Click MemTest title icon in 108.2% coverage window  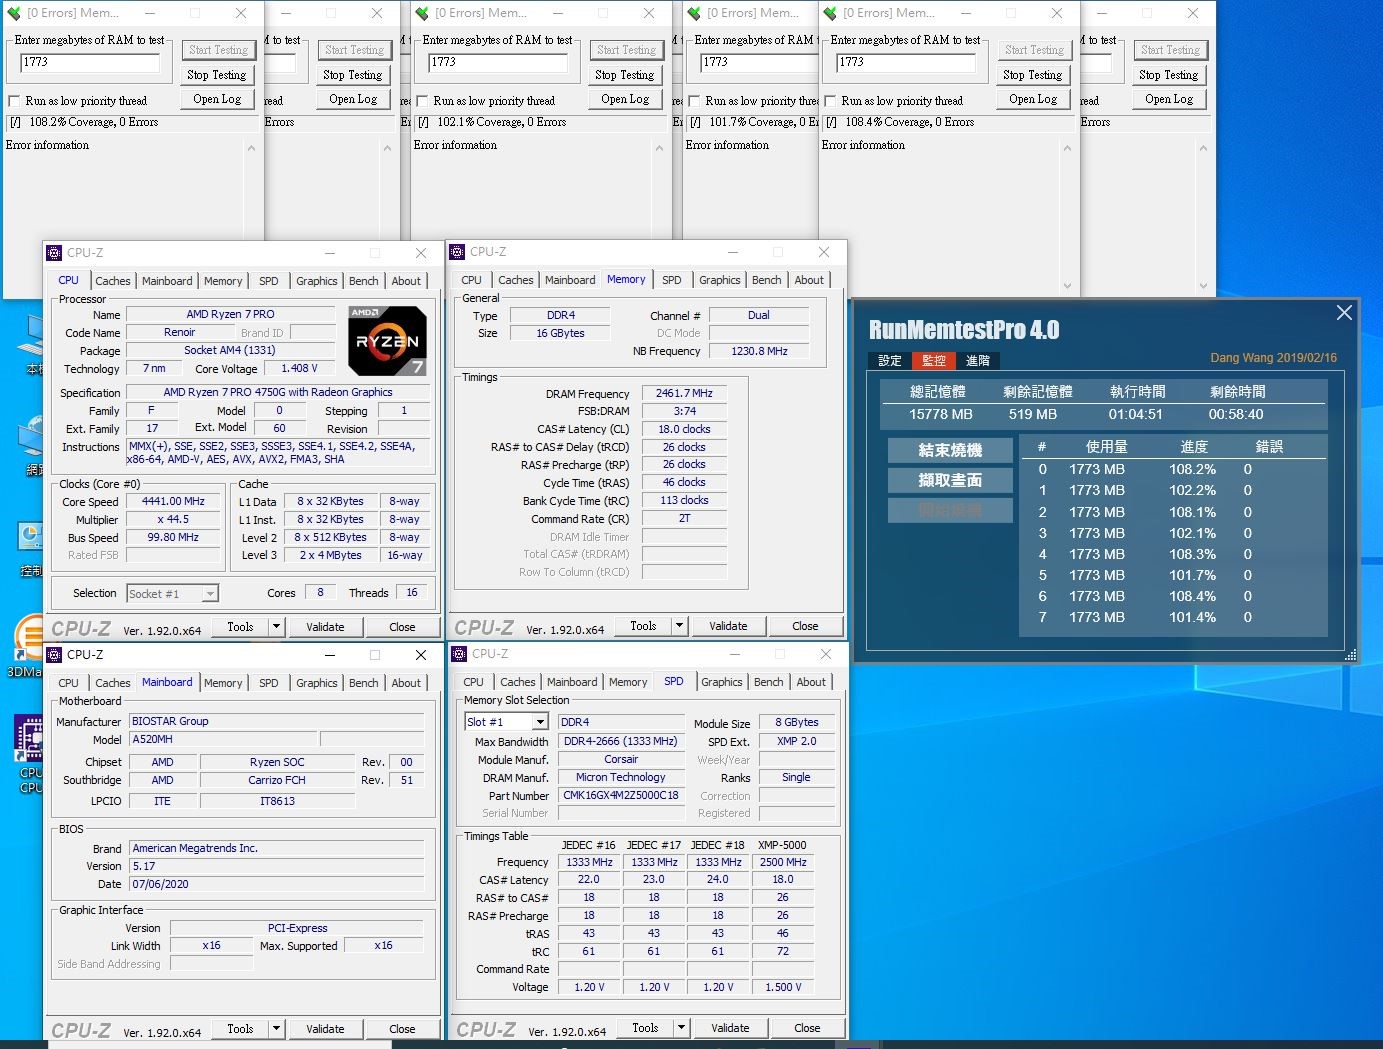[14, 13]
